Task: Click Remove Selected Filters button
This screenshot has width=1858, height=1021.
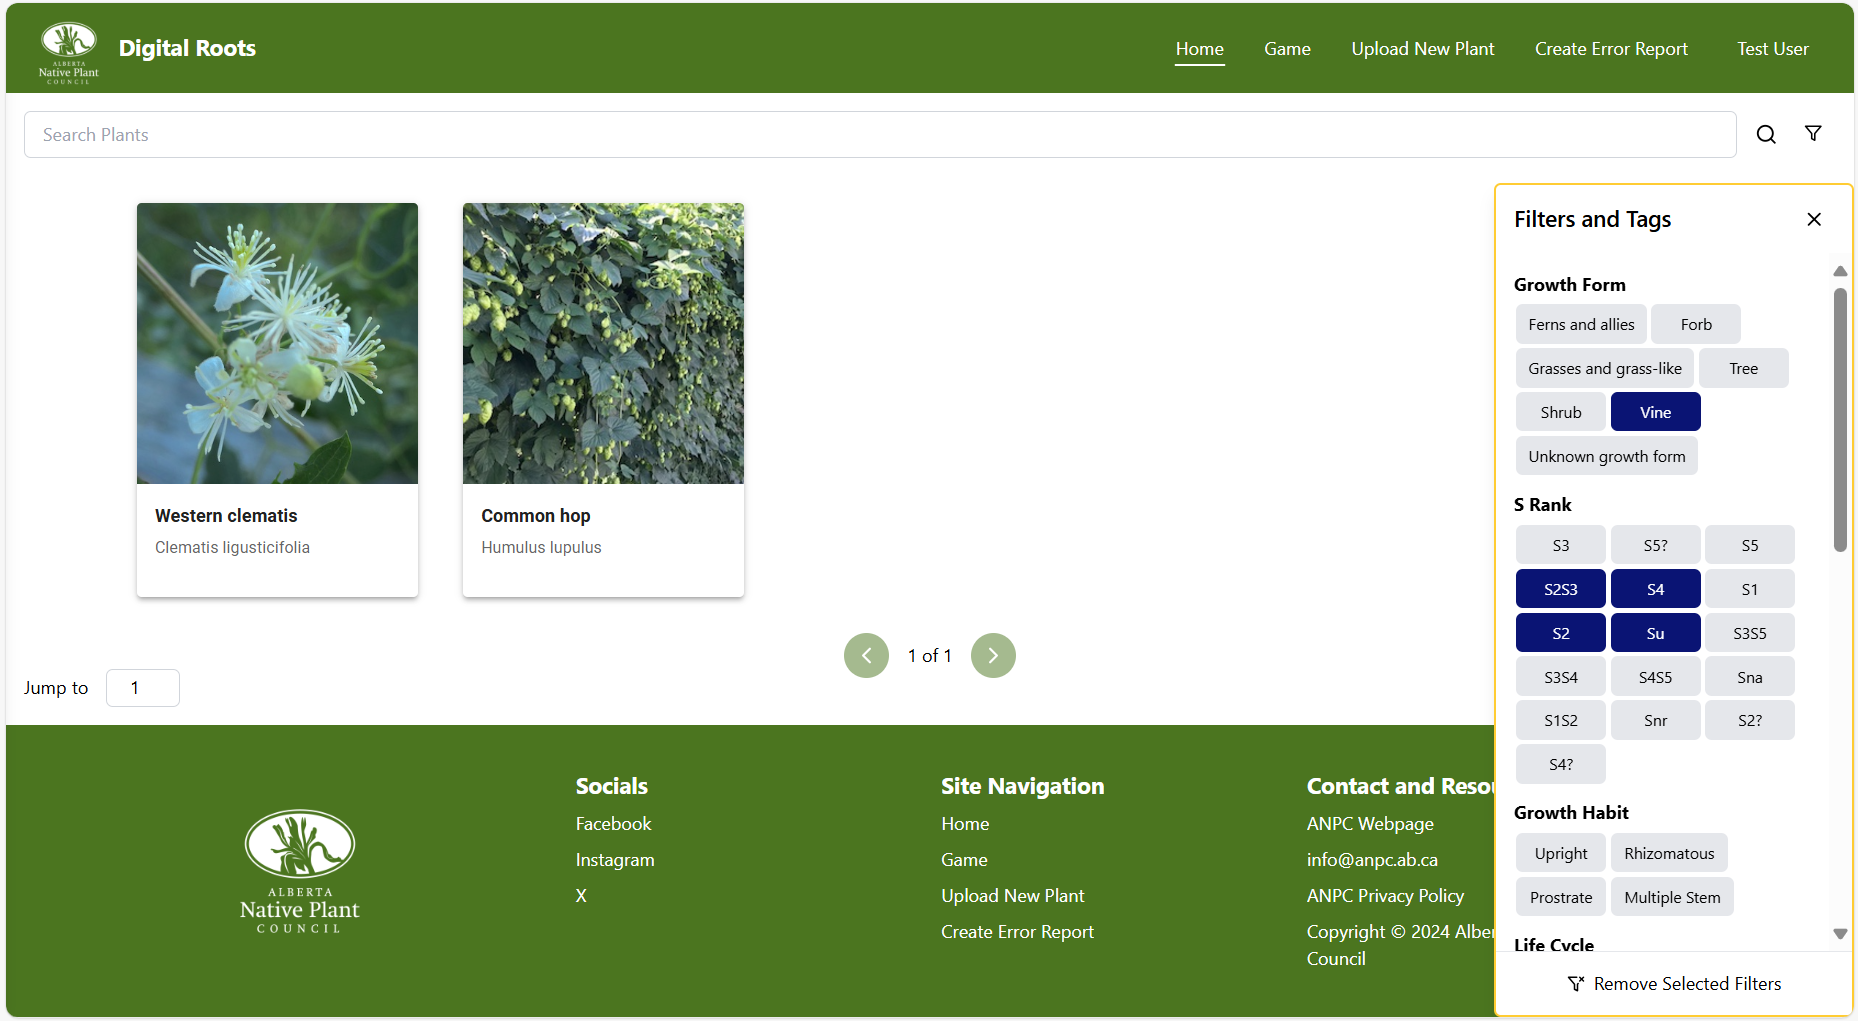Action: click(1674, 984)
